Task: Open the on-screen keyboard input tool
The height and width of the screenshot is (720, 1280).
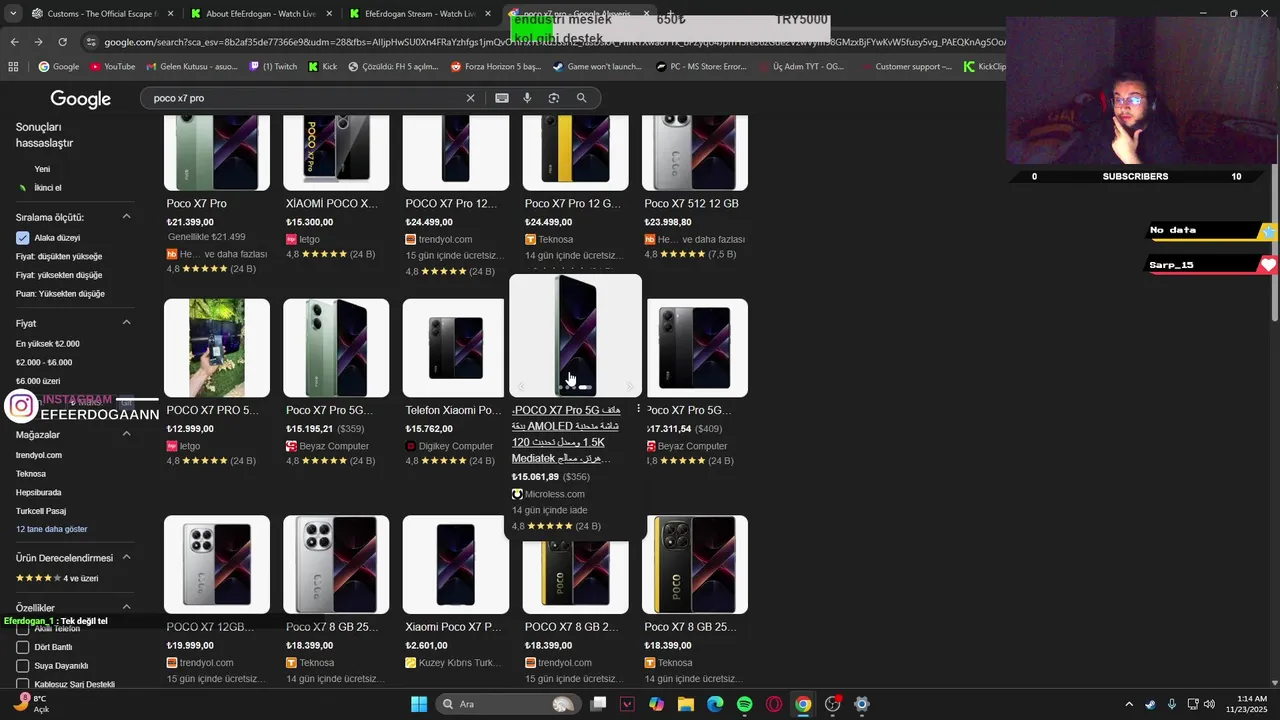Action: 502,98
